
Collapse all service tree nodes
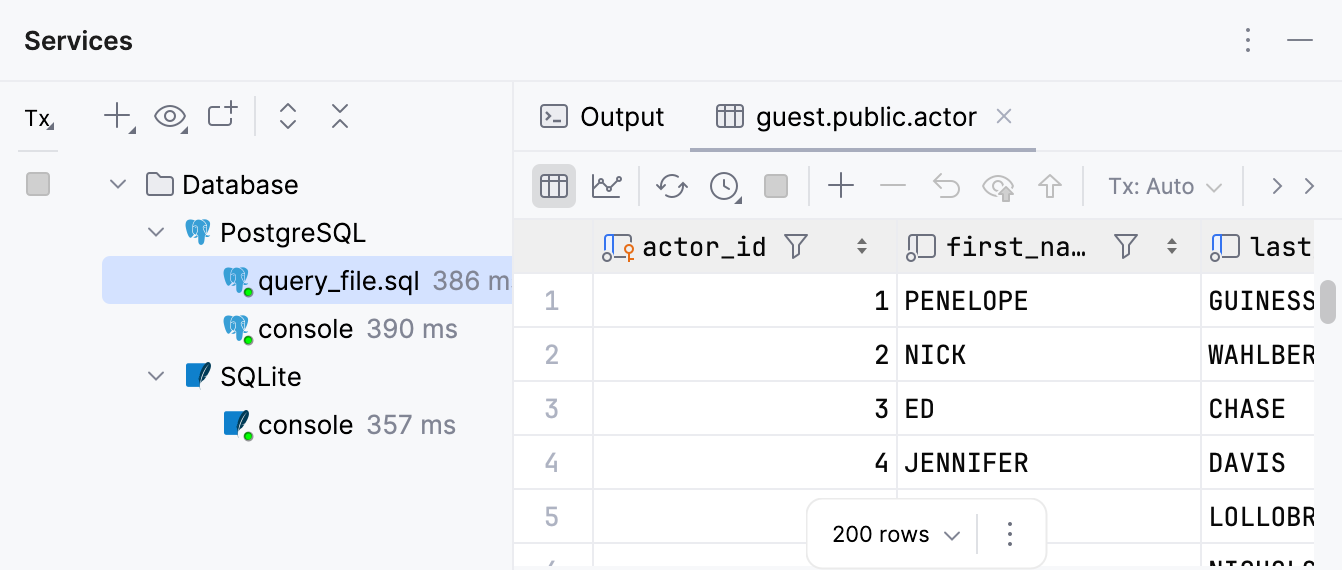click(x=340, y=116)
